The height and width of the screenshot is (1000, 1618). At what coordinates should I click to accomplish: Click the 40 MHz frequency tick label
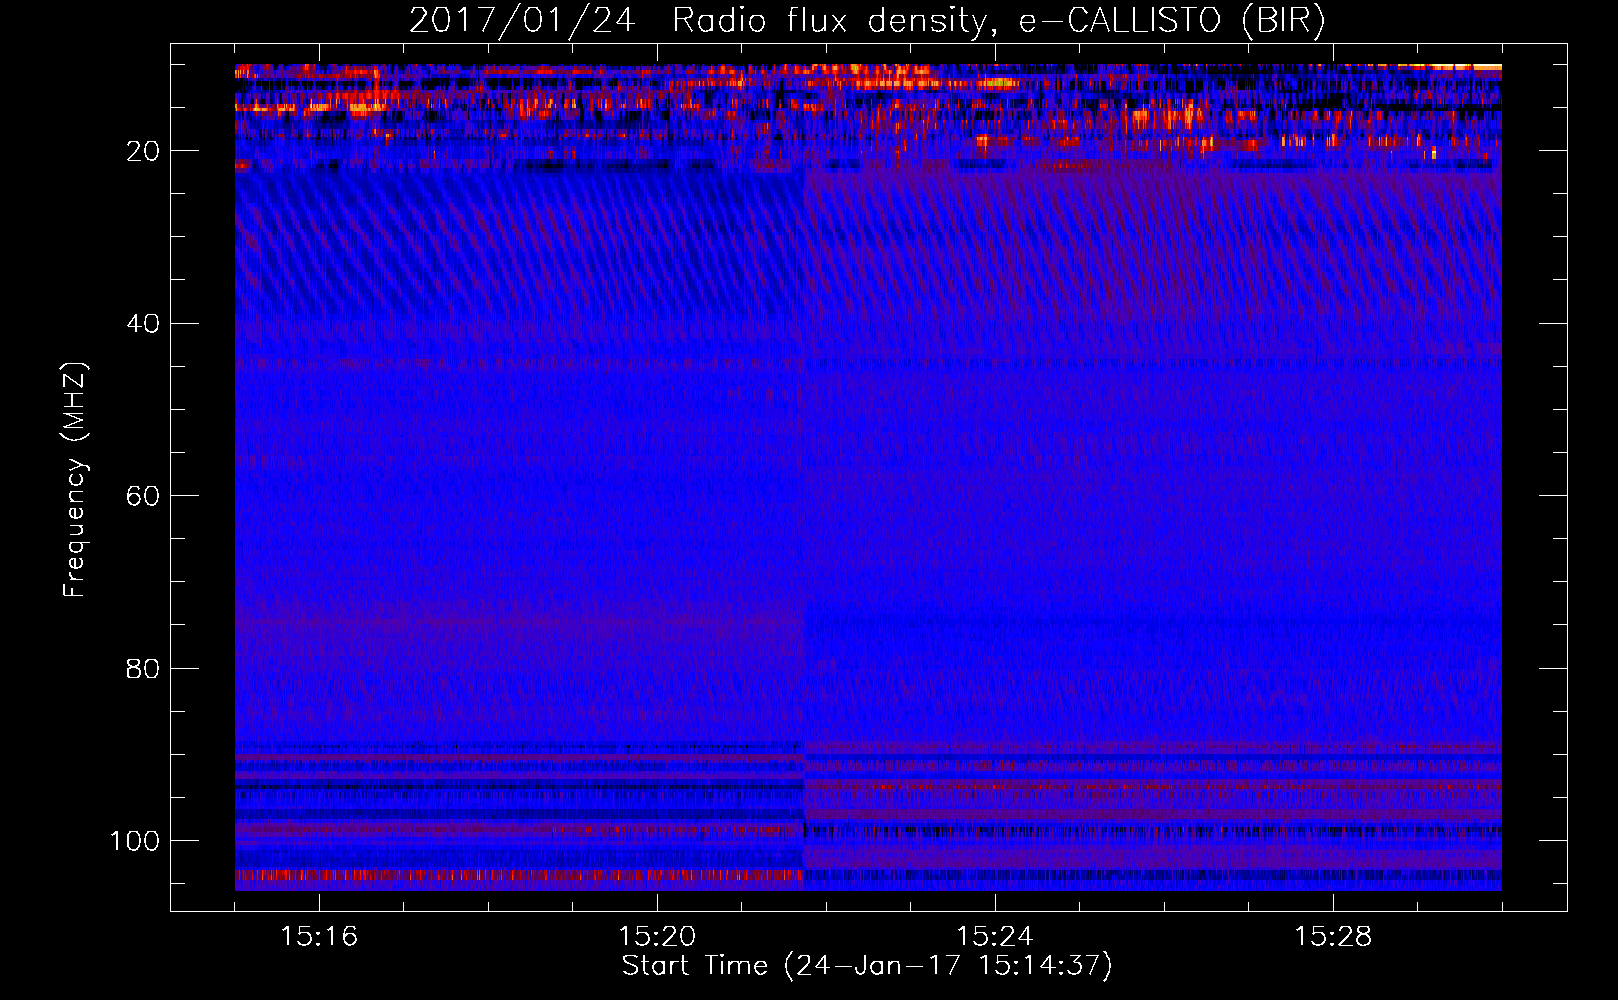[x=143, y=324]
